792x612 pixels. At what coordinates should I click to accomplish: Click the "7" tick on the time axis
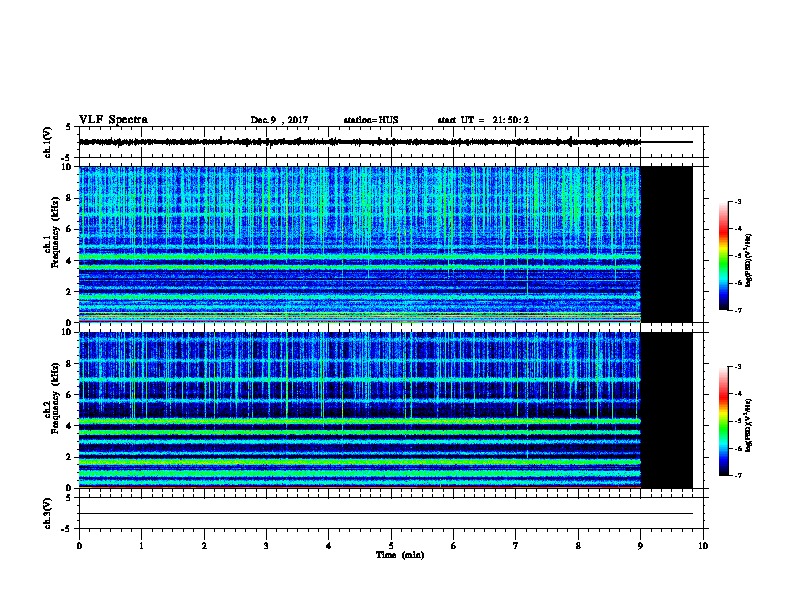pyautogui.click(x=516, y=546)
